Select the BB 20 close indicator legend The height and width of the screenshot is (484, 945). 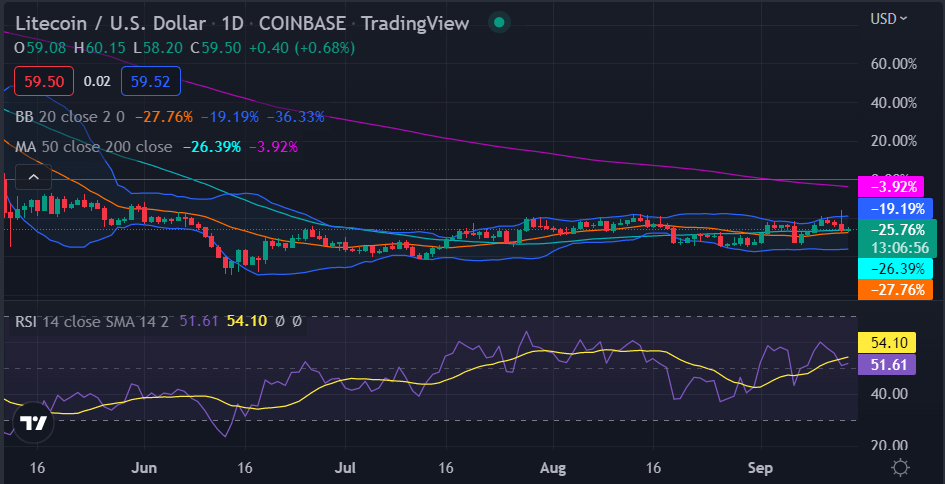coord(70,116)
